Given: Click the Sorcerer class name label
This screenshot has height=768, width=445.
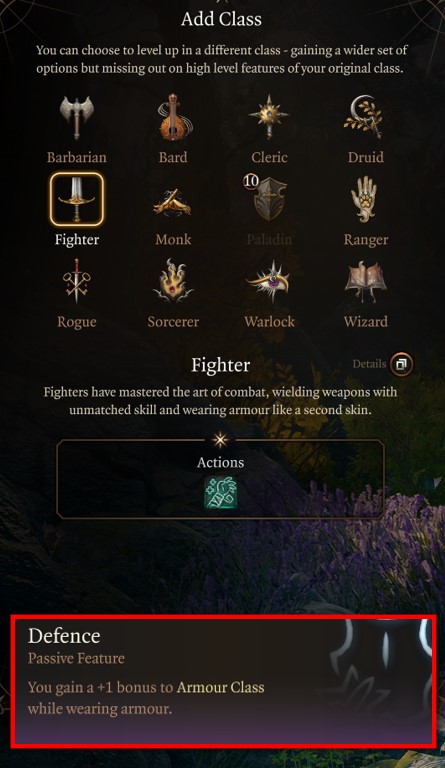Looking at the screenshot, I should [173, 322].
